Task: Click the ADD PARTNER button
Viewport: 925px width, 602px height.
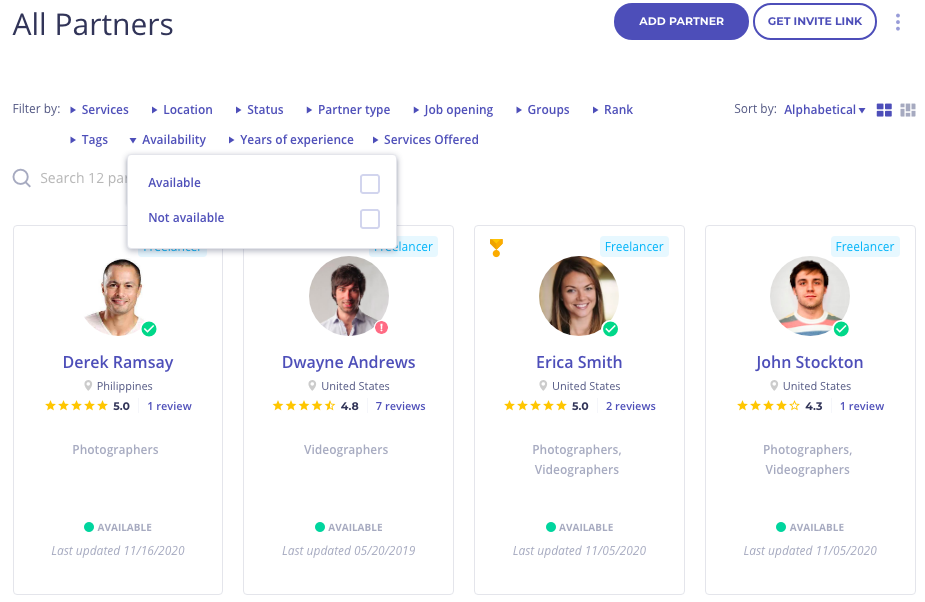Action: (681, 21)
